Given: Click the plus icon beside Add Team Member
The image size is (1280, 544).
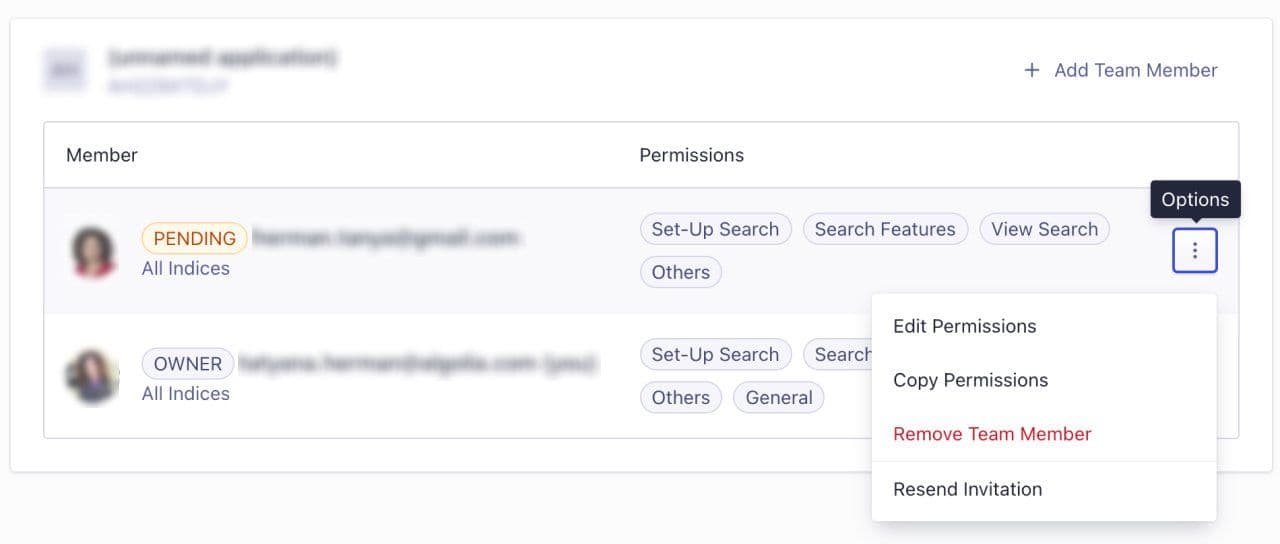Looking at the screenshot, I should point(1031,70).
